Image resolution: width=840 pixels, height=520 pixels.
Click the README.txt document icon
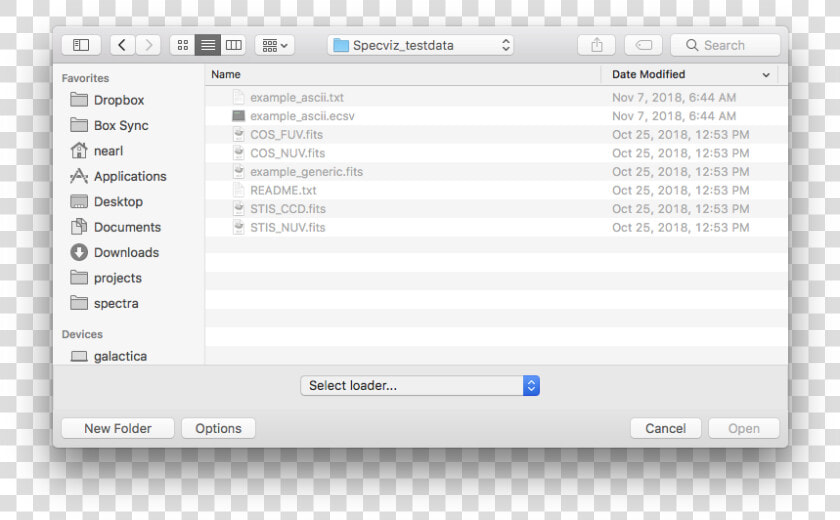pos(238,190)
